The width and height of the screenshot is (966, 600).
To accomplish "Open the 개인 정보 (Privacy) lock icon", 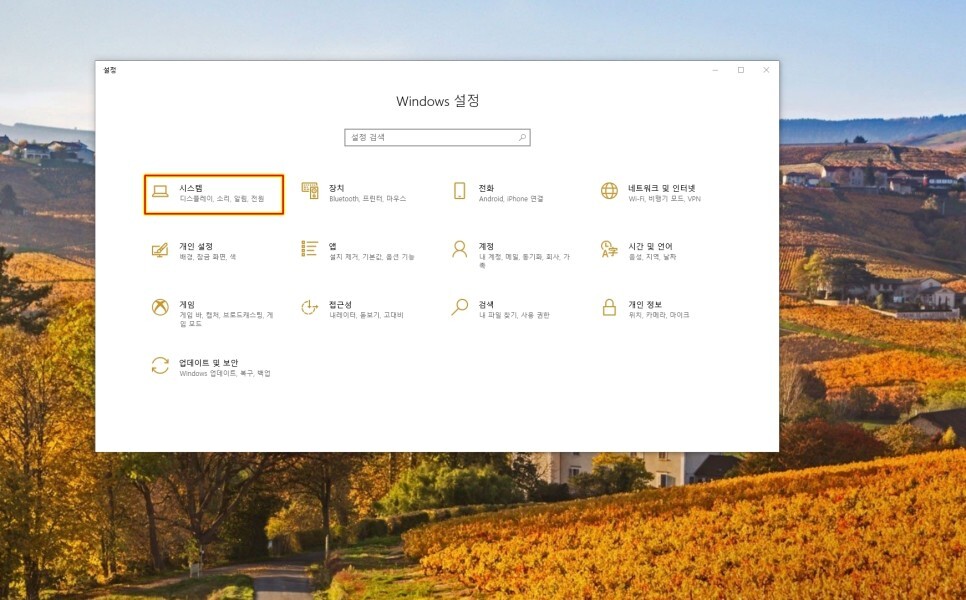I will pos(609,307).
